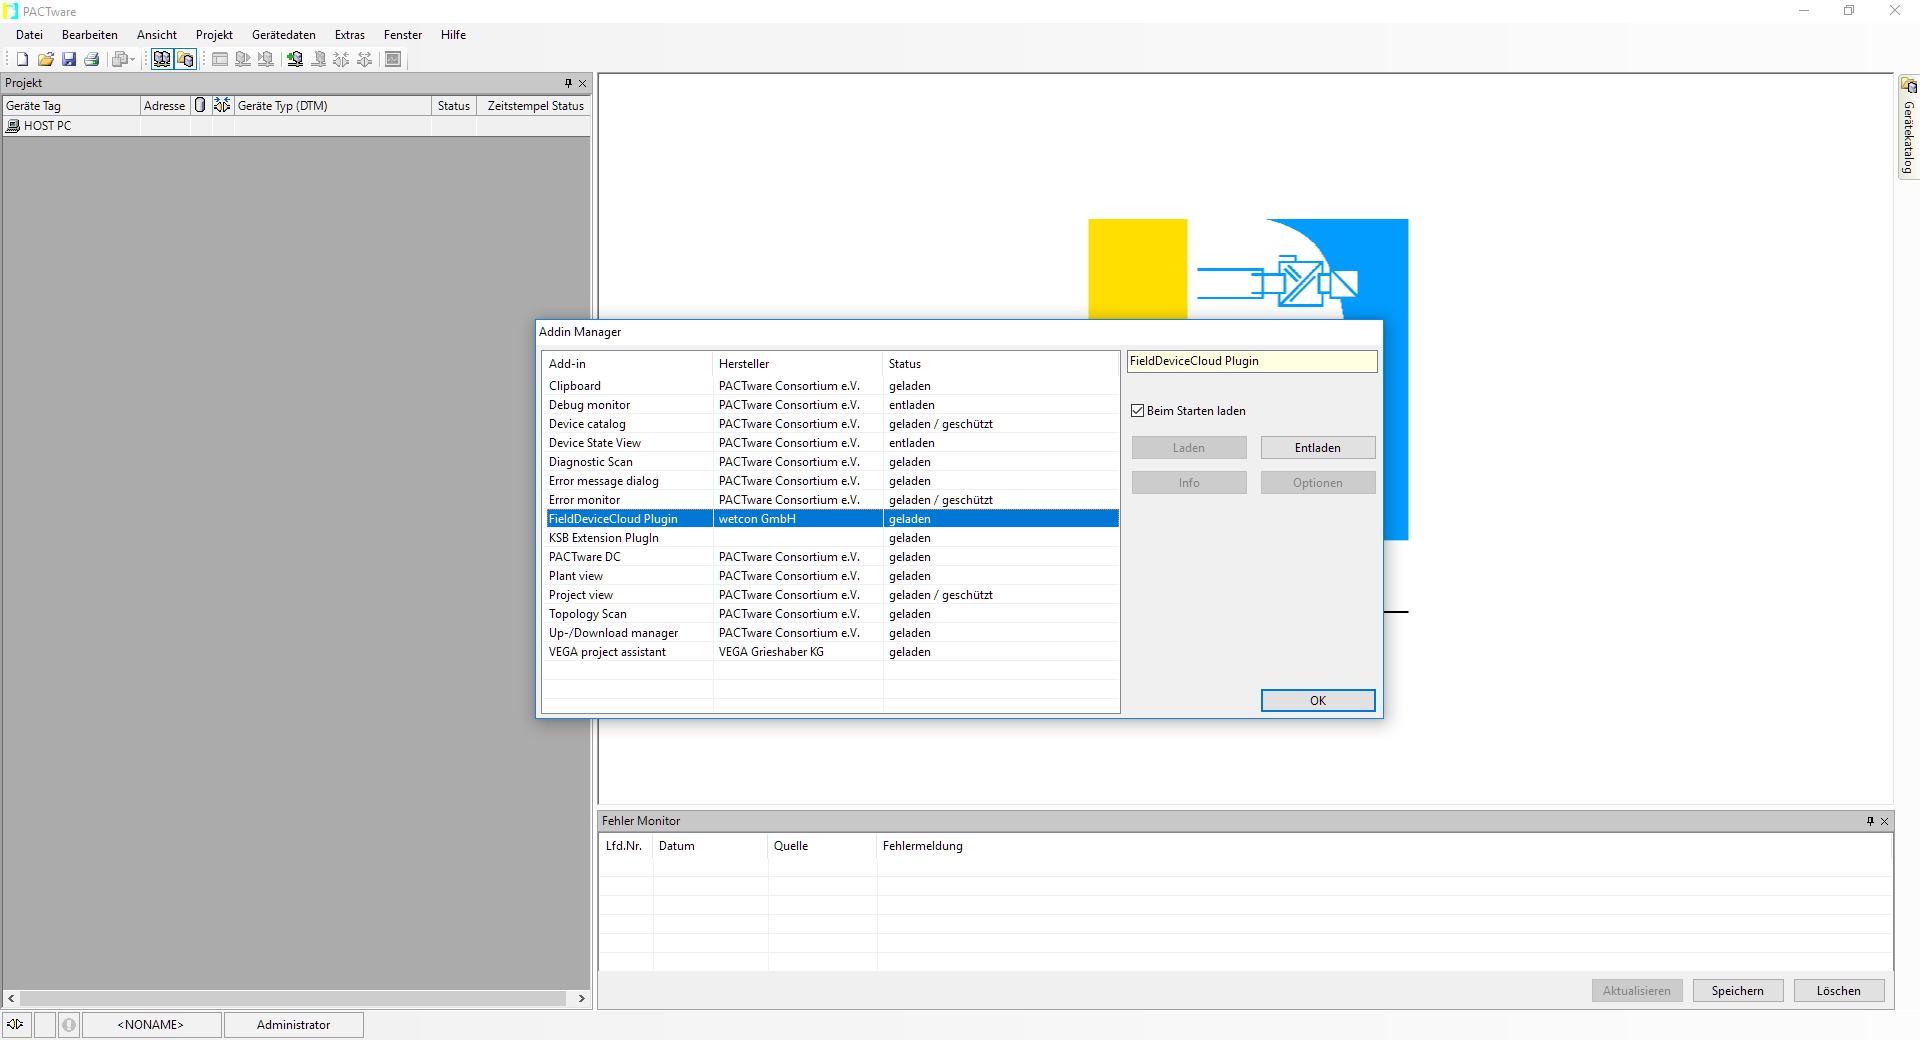Click the Add device toolbar icon
Viewport: 1920px width, 1040px height.
click(295, 59)
